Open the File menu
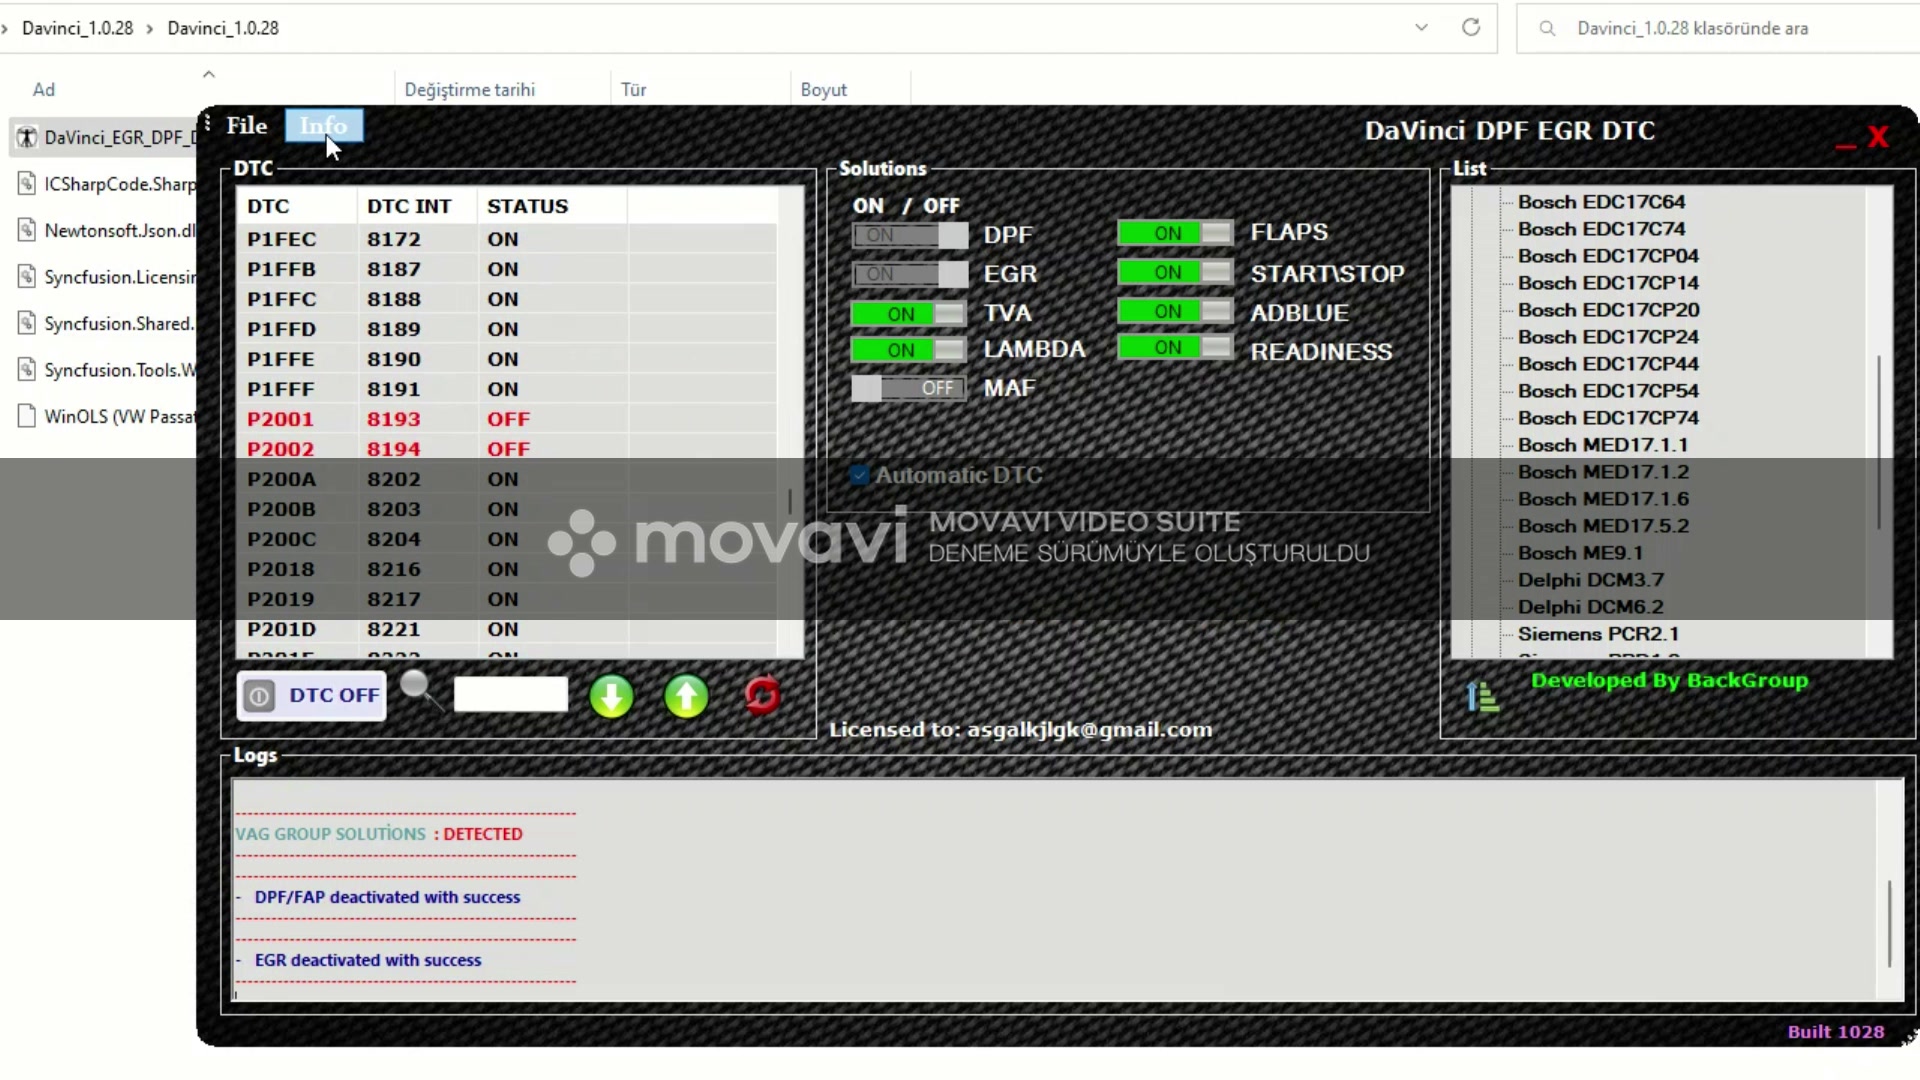 [x=245, y=125]
